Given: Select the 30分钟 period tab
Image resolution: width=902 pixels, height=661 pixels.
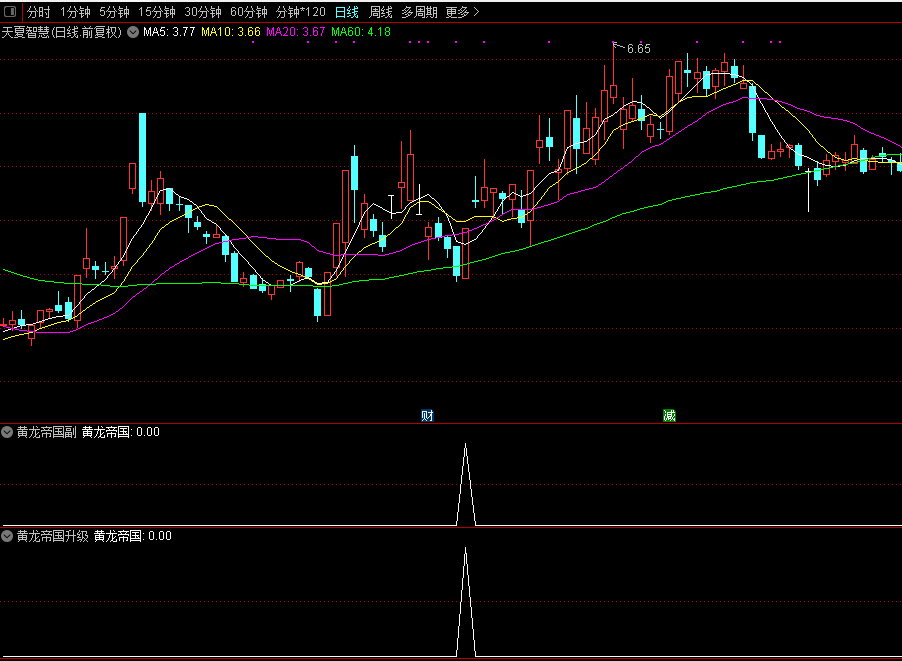Looking at the screenshot, I should coord(203,12).
